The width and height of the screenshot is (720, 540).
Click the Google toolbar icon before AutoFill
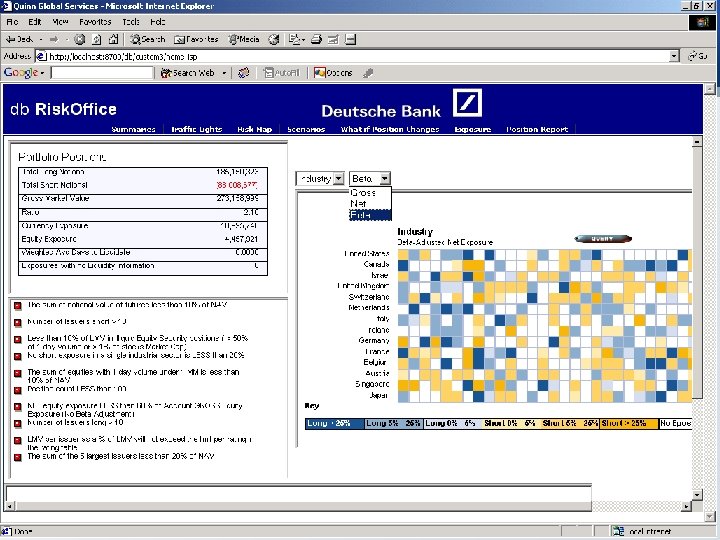pyautogui.click(x=244, y=73)
